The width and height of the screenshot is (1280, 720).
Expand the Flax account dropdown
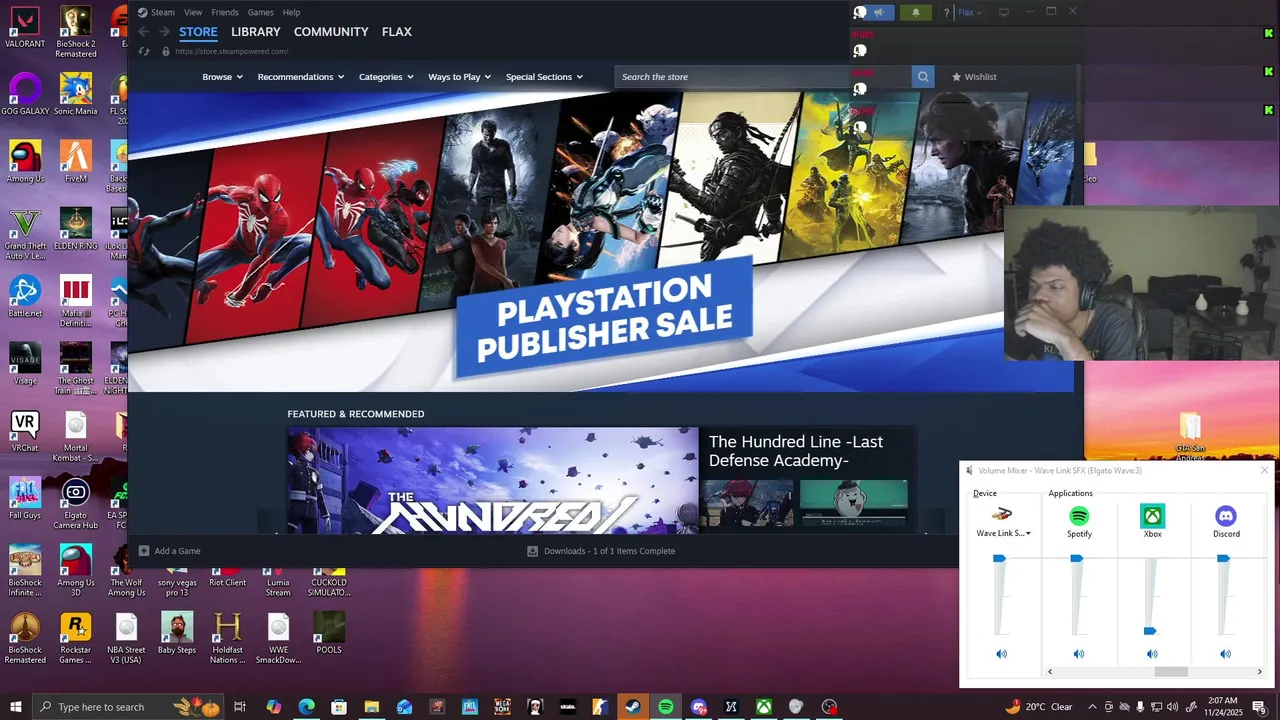point(970,13)
